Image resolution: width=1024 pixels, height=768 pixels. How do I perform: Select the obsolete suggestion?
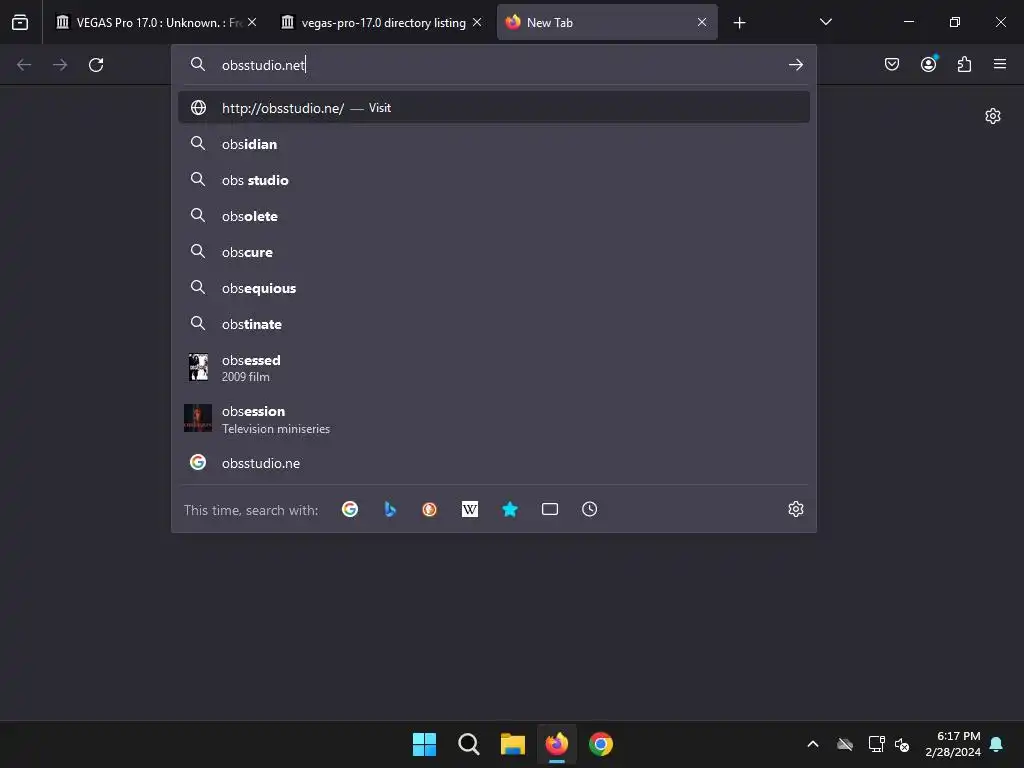[494, 216]
